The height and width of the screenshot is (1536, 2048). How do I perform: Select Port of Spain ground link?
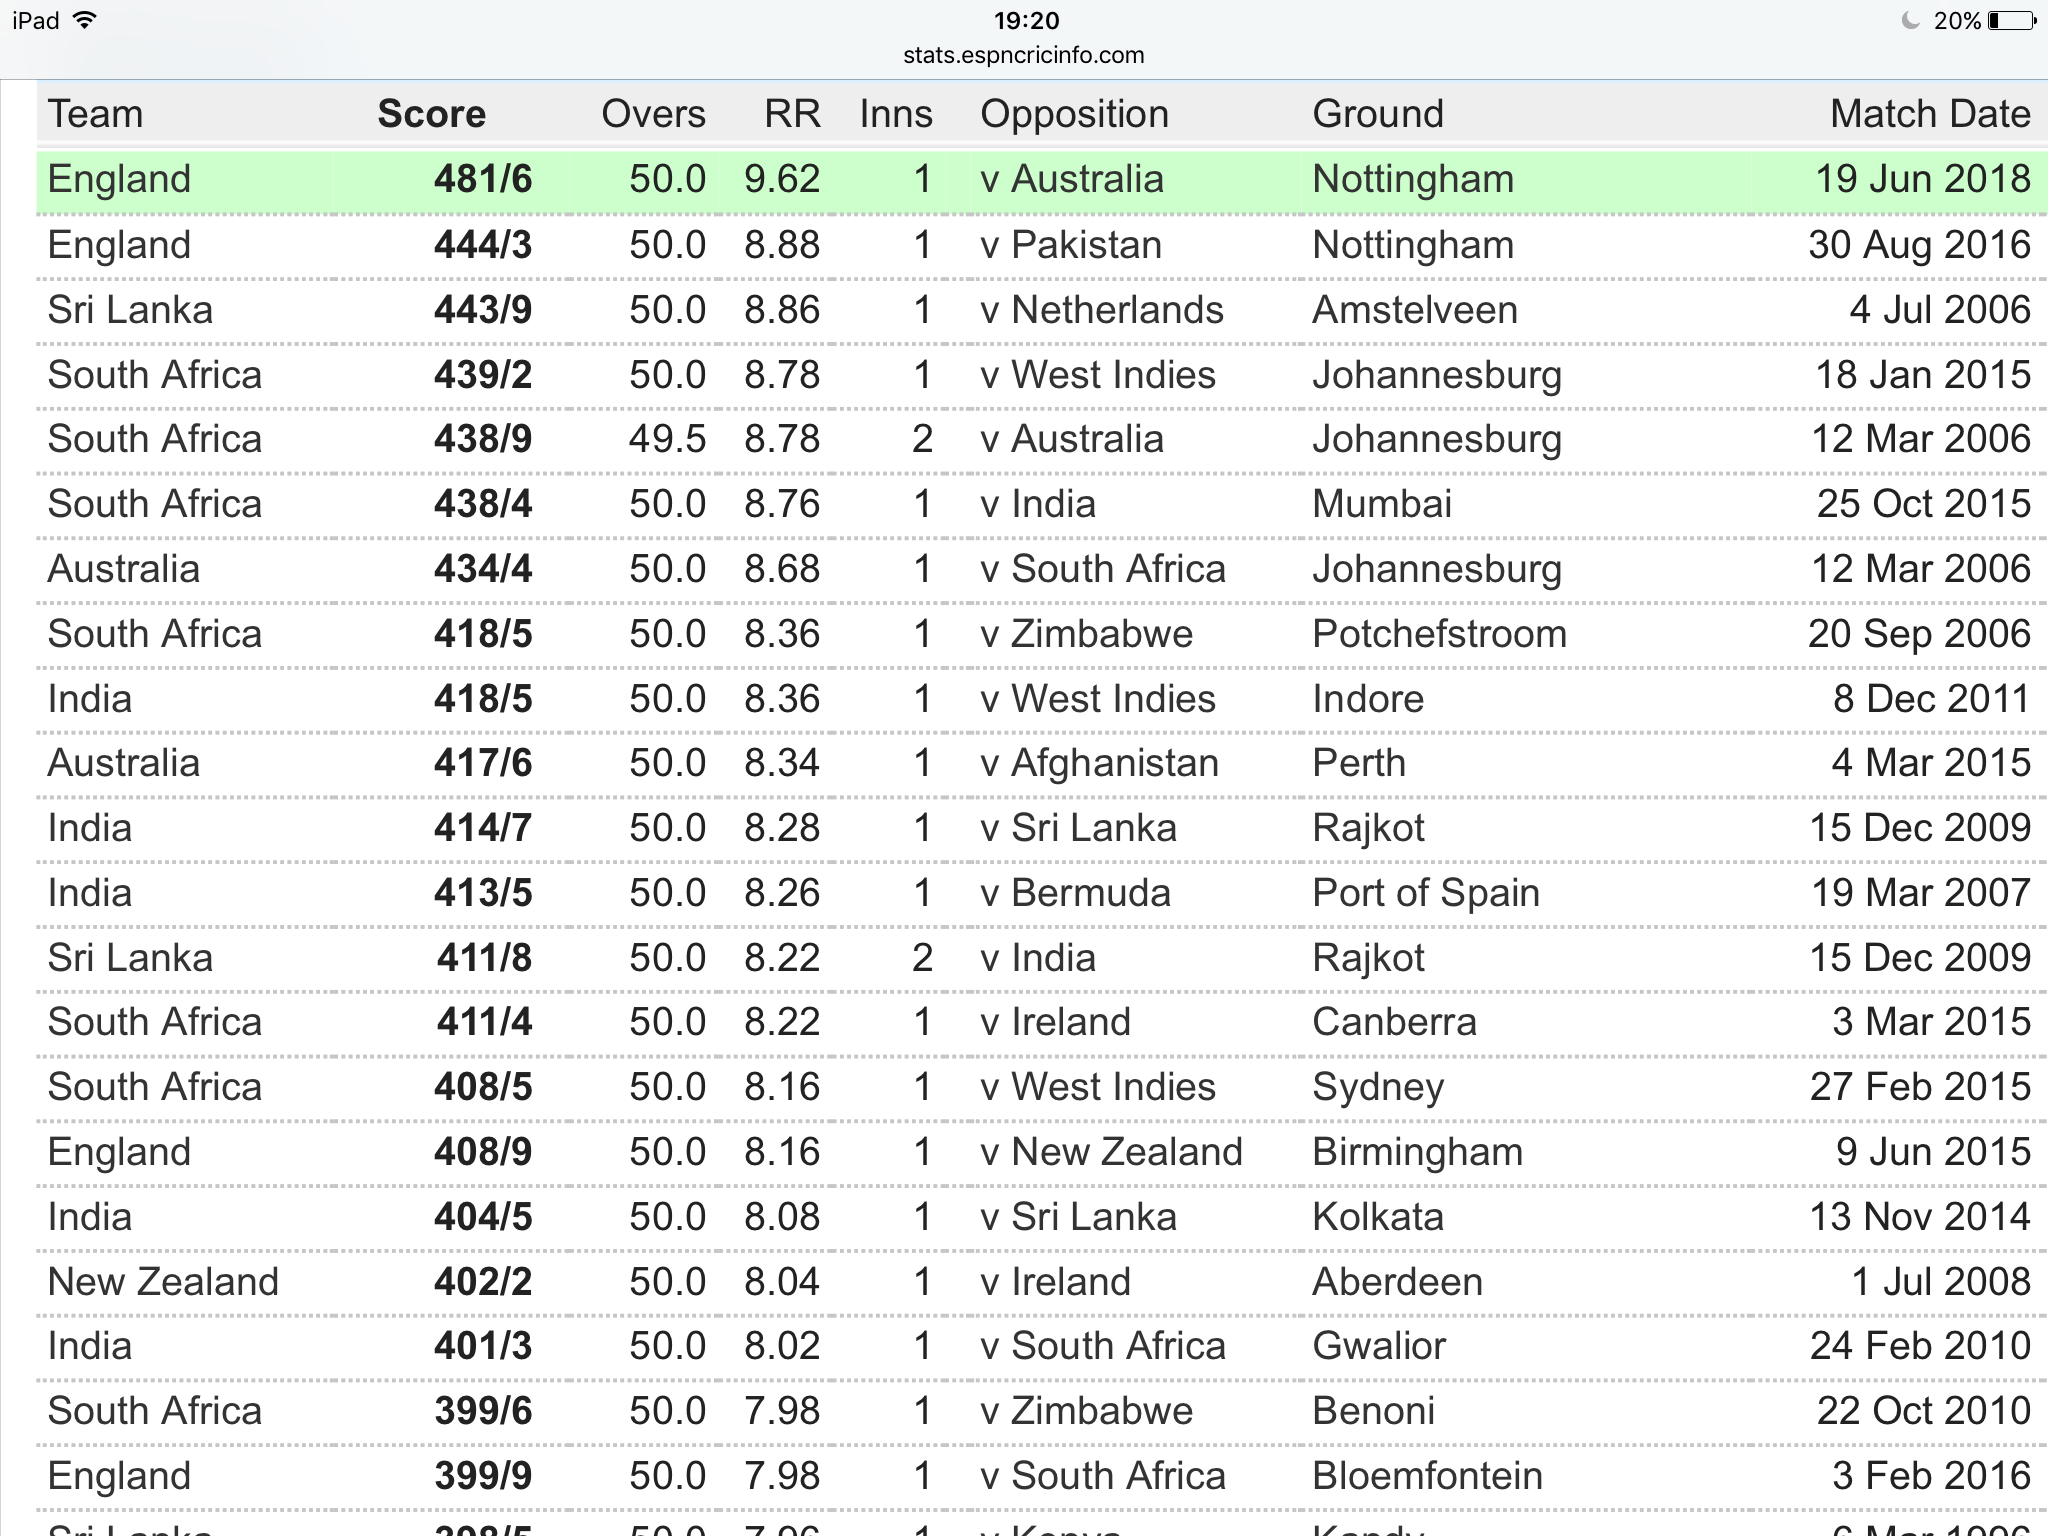(x=1426, y=893)
